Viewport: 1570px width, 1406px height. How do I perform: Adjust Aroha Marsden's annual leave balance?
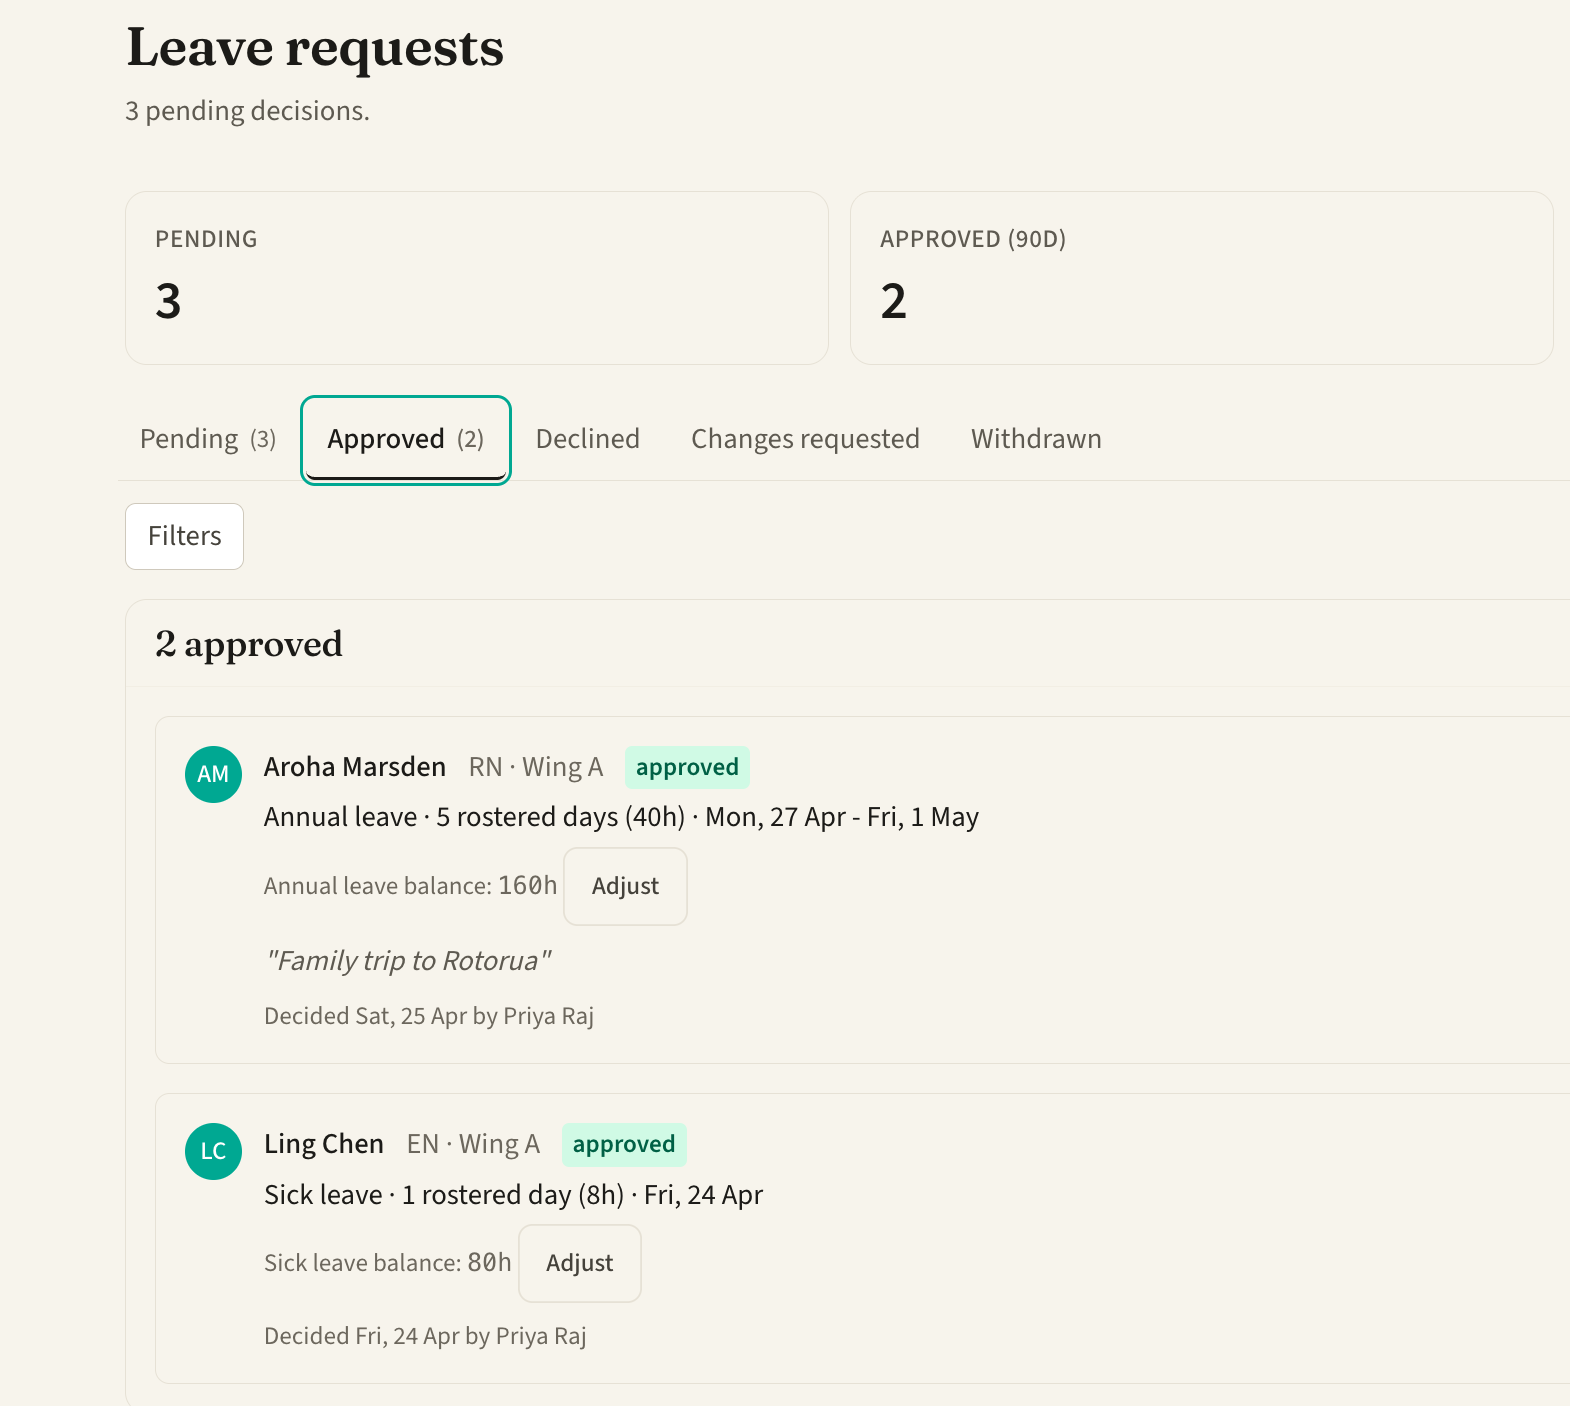point(625,886)
